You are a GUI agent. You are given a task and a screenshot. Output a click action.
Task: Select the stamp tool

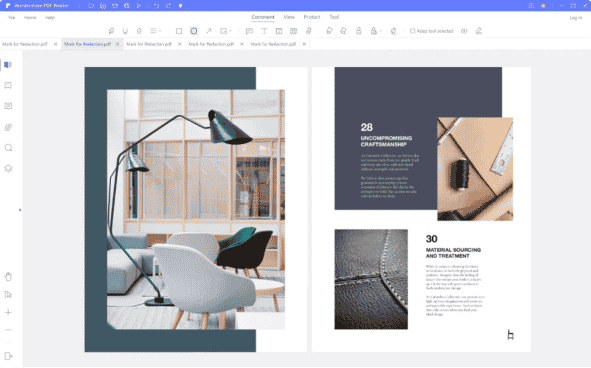click(x=359, y=31)
